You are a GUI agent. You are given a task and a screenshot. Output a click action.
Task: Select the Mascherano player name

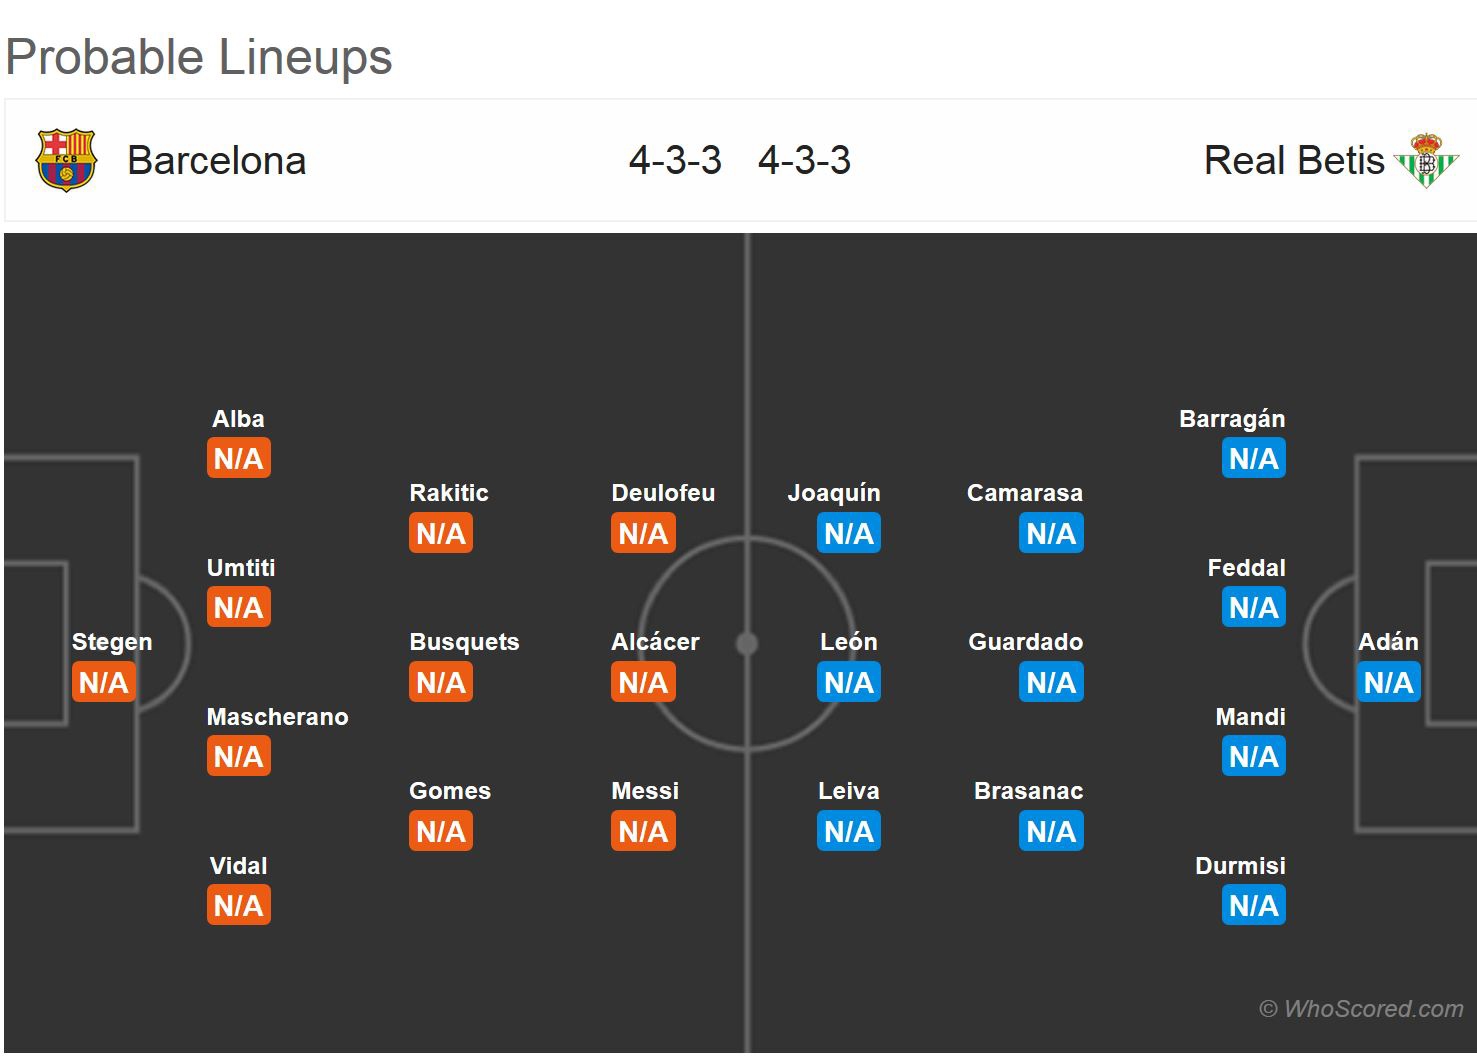[277, 717]
